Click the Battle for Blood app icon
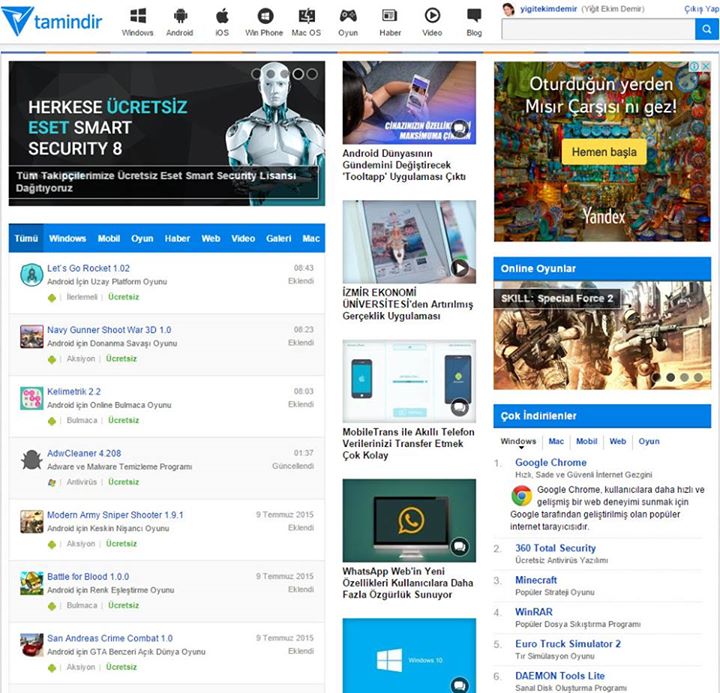720x693 pixels. click(x=32, y=583)
